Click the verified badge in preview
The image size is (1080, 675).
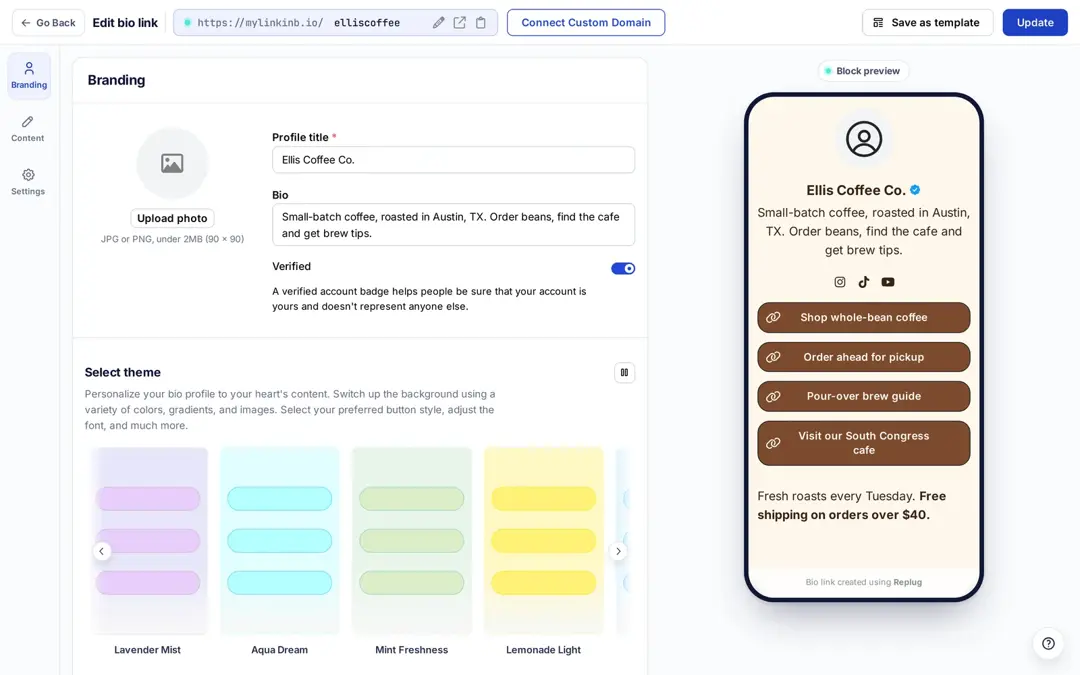(915, 190)
